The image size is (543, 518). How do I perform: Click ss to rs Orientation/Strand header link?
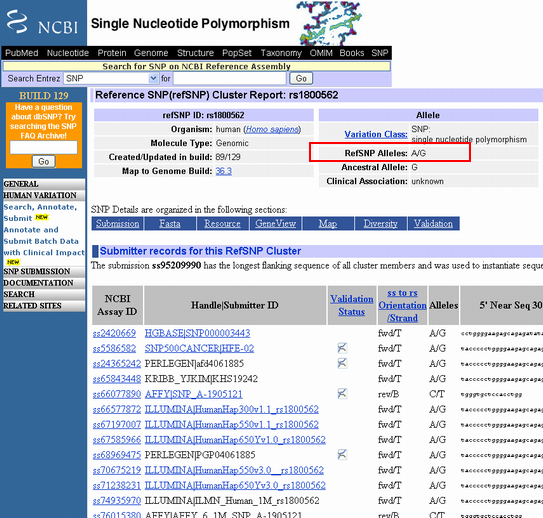point(402,305)
